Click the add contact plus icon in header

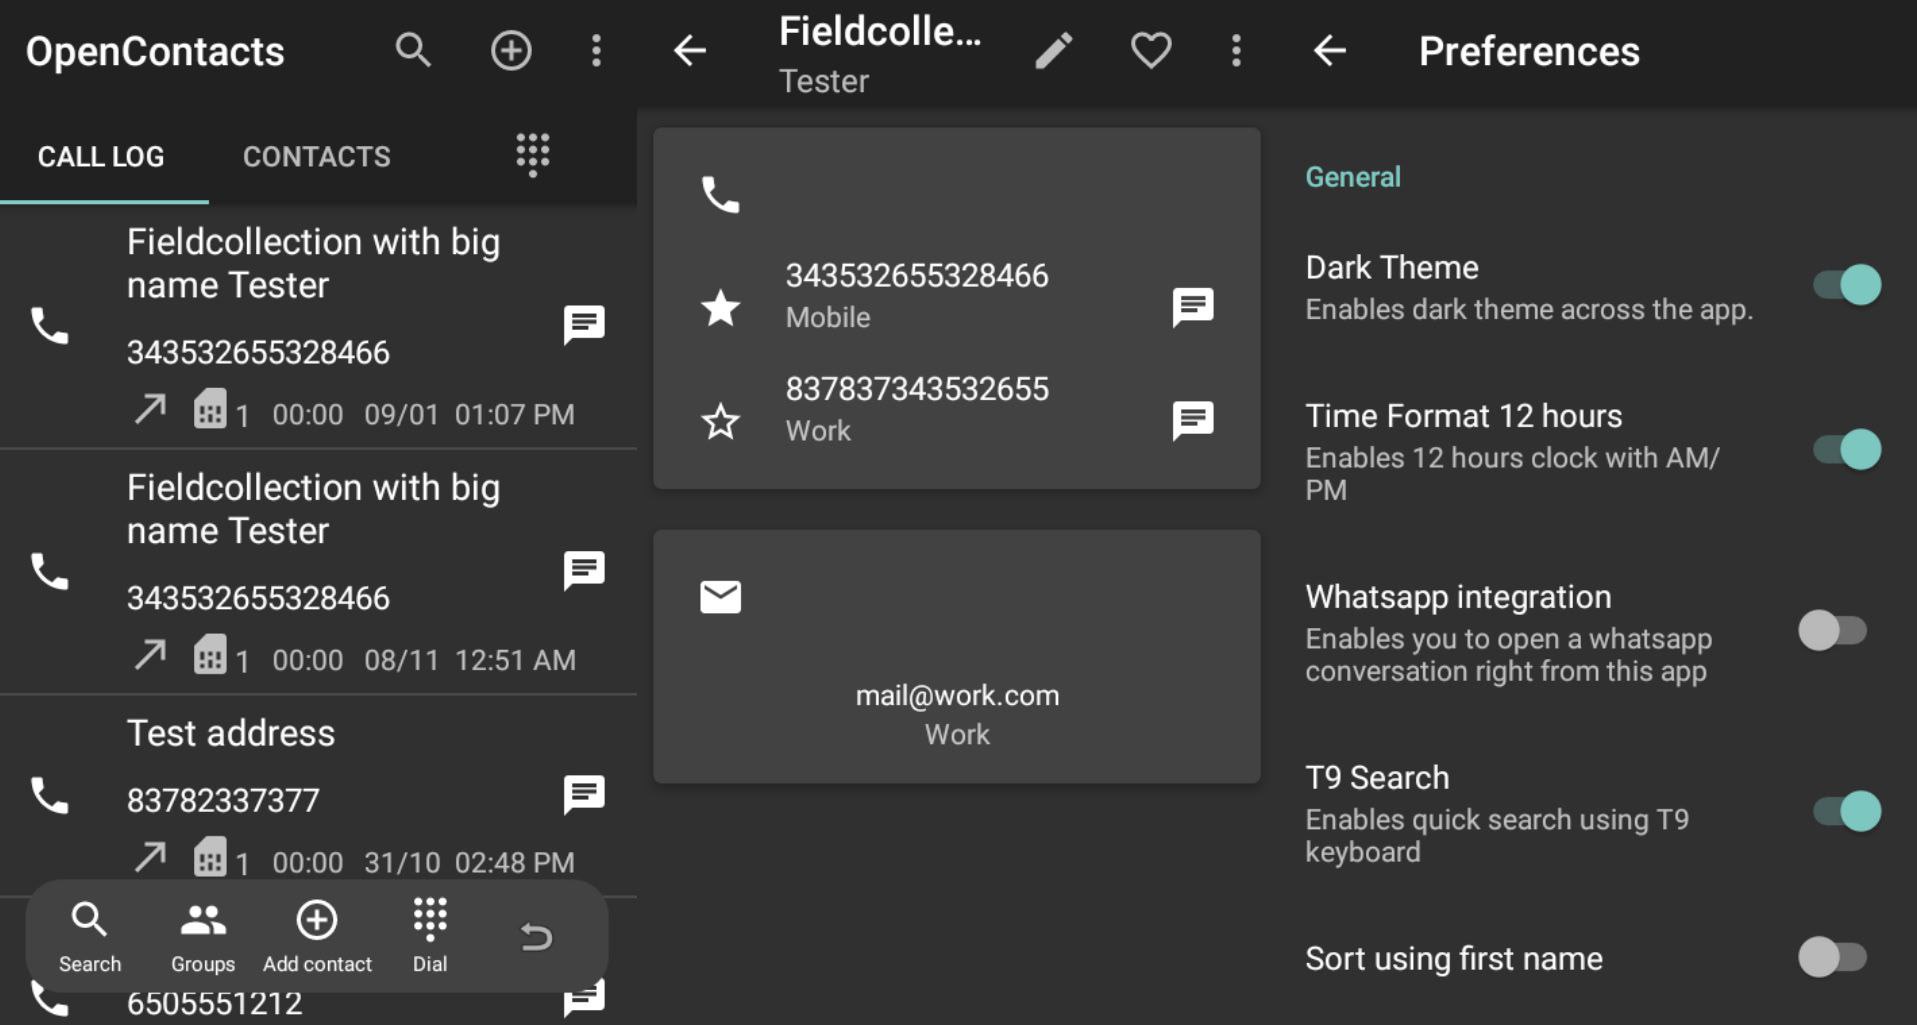click(x=510, y=50)
